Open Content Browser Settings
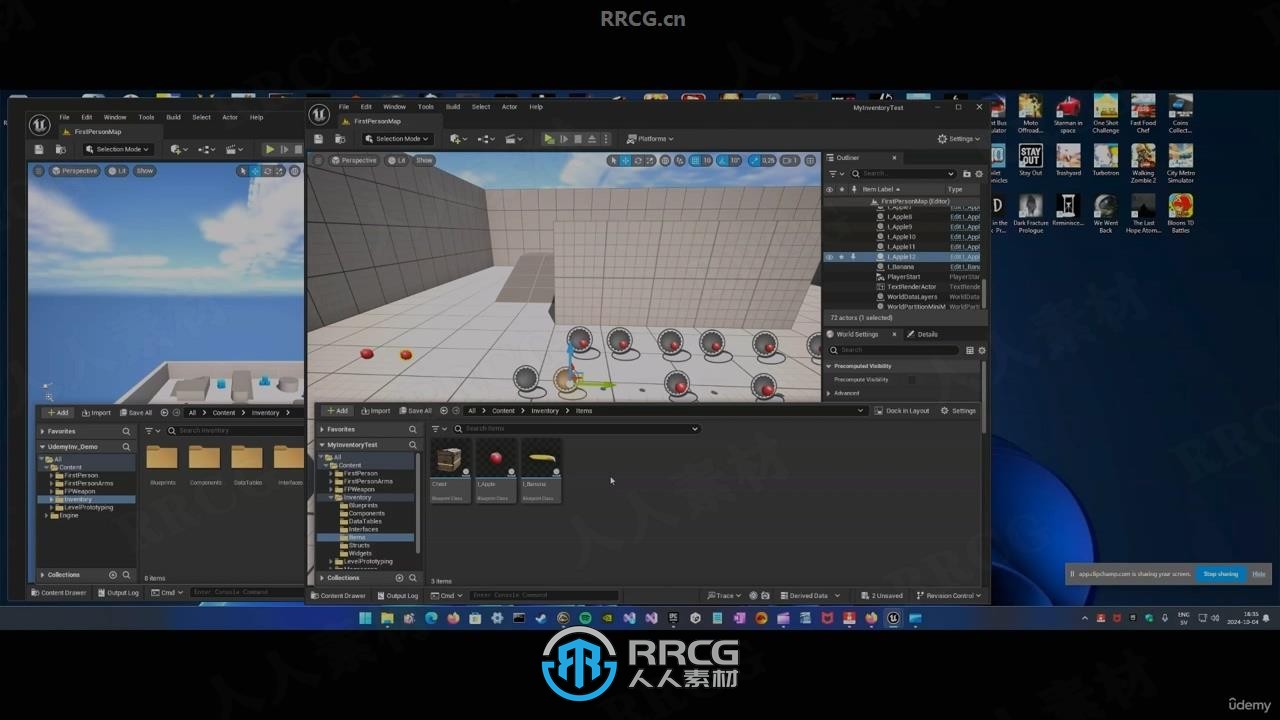 pos(958,411)
